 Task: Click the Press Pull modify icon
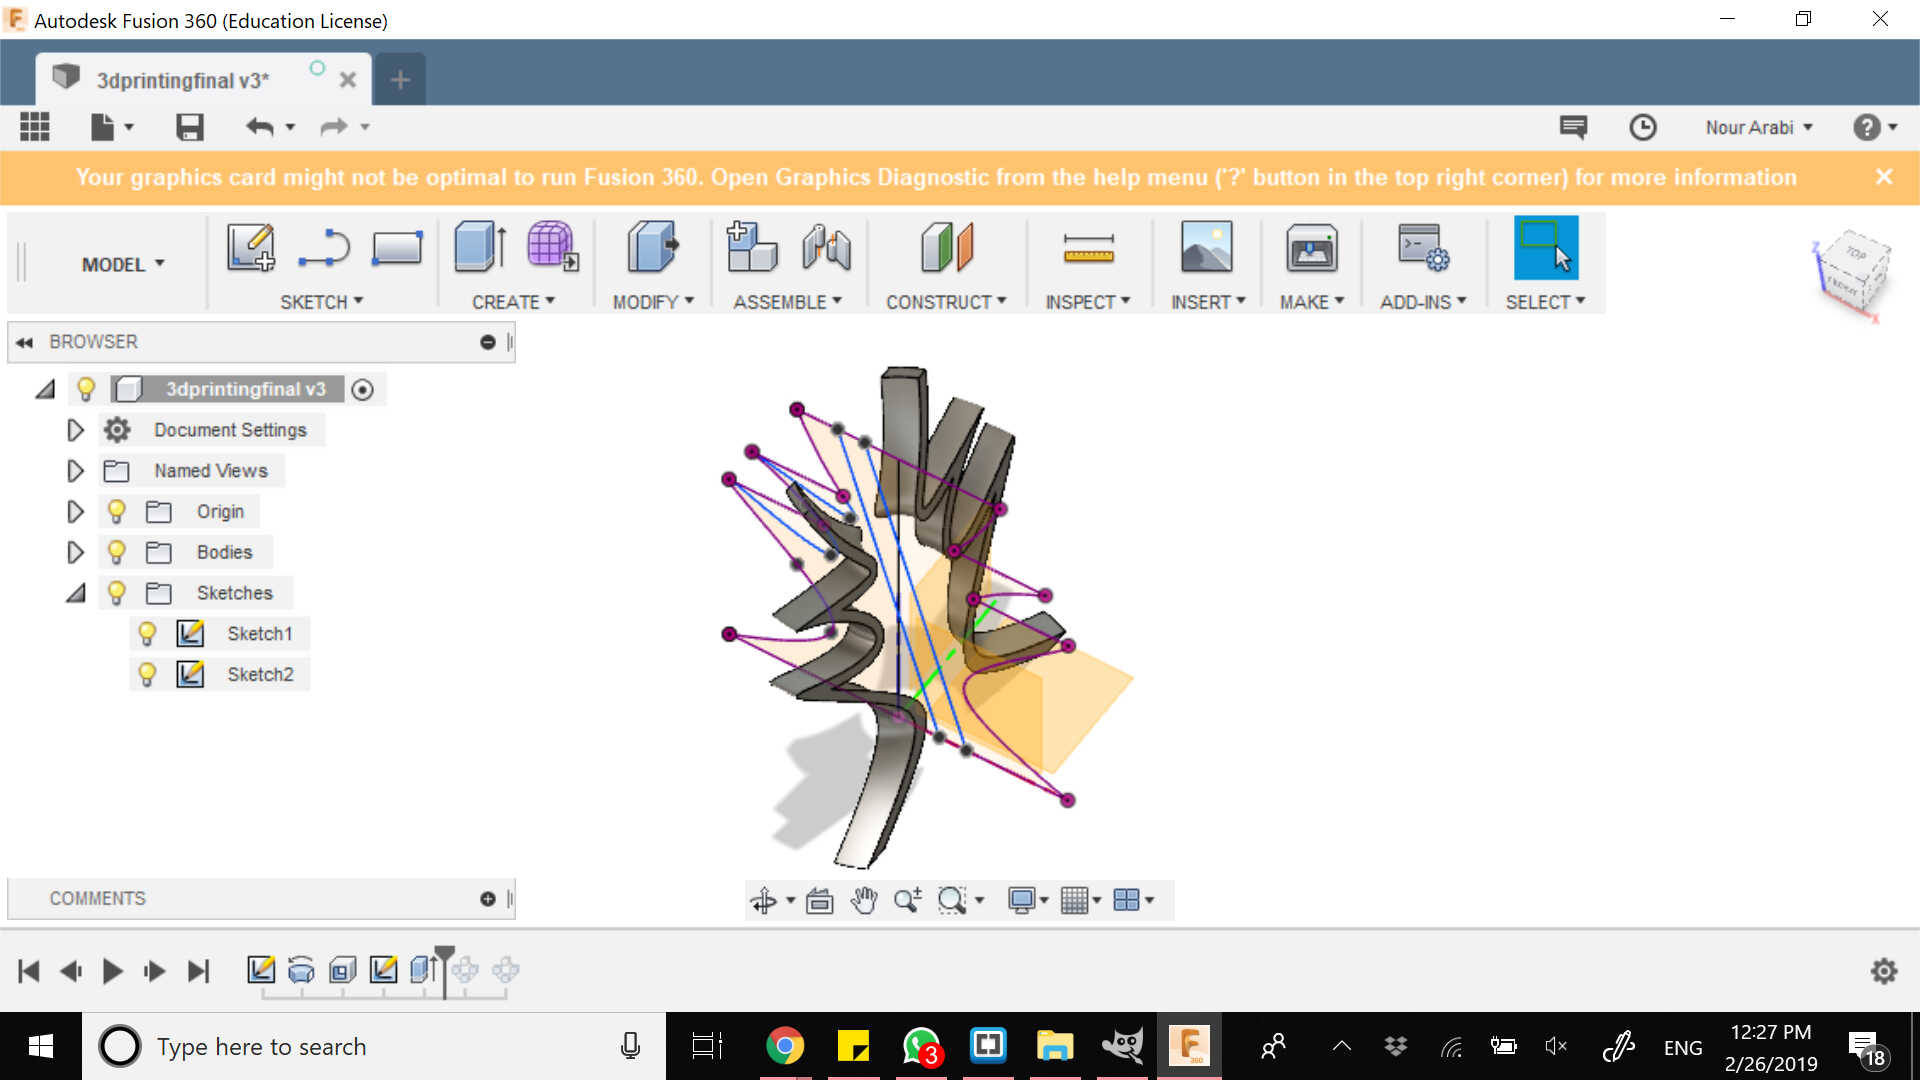[652, 247]
